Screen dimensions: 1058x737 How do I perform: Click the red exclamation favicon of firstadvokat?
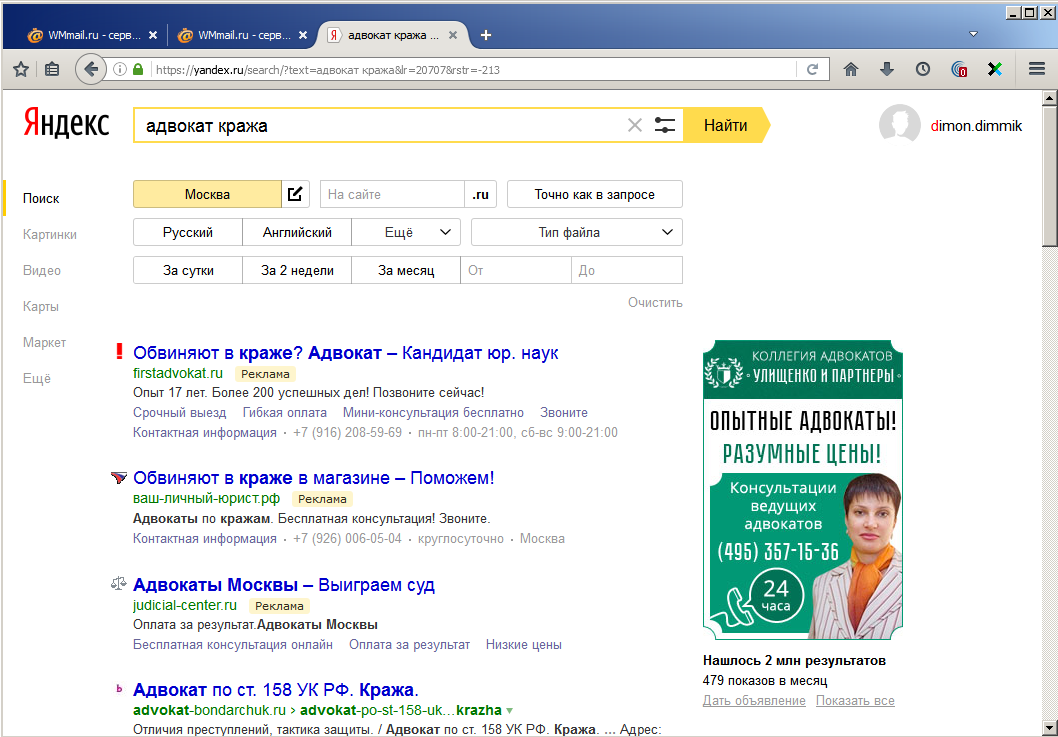(119, 352)
